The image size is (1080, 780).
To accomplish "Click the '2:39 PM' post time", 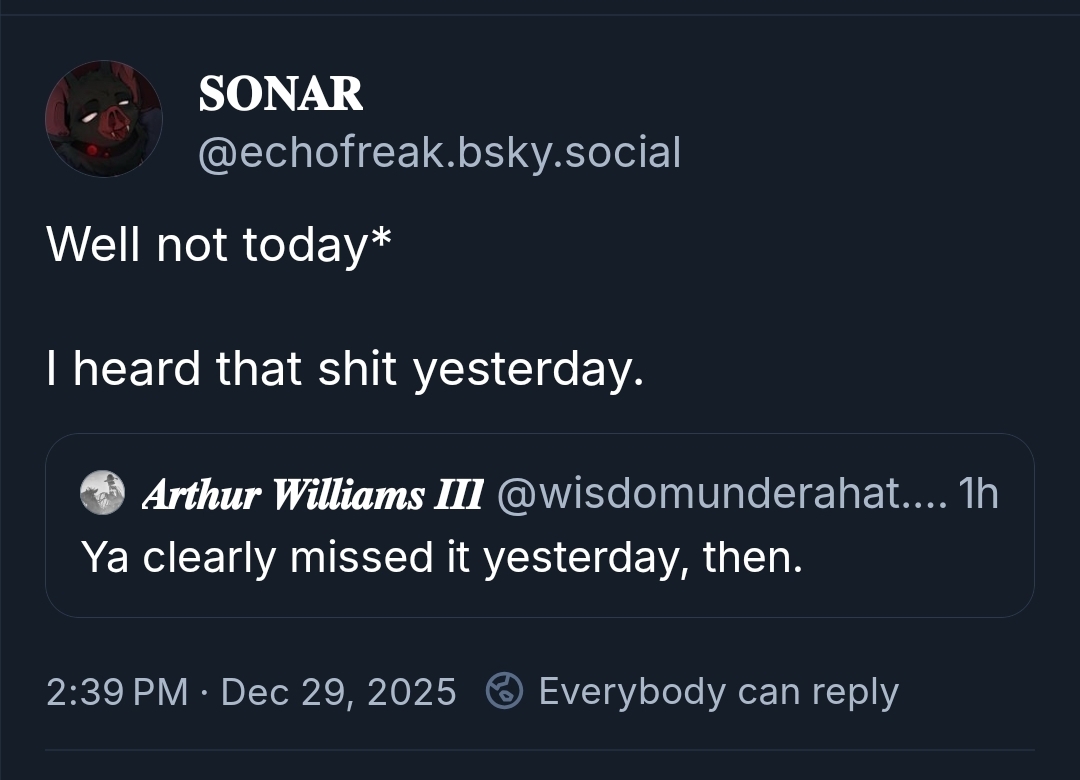I will (x=117, y=691).
